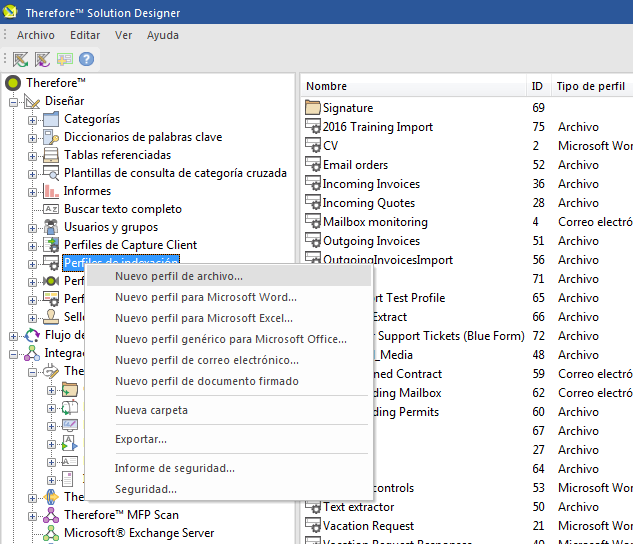The height and width of the screenshot is (544, 633).
Task: Select the Incoming Quotes row text
Action: pyautogui.click(x=369, y=203)
